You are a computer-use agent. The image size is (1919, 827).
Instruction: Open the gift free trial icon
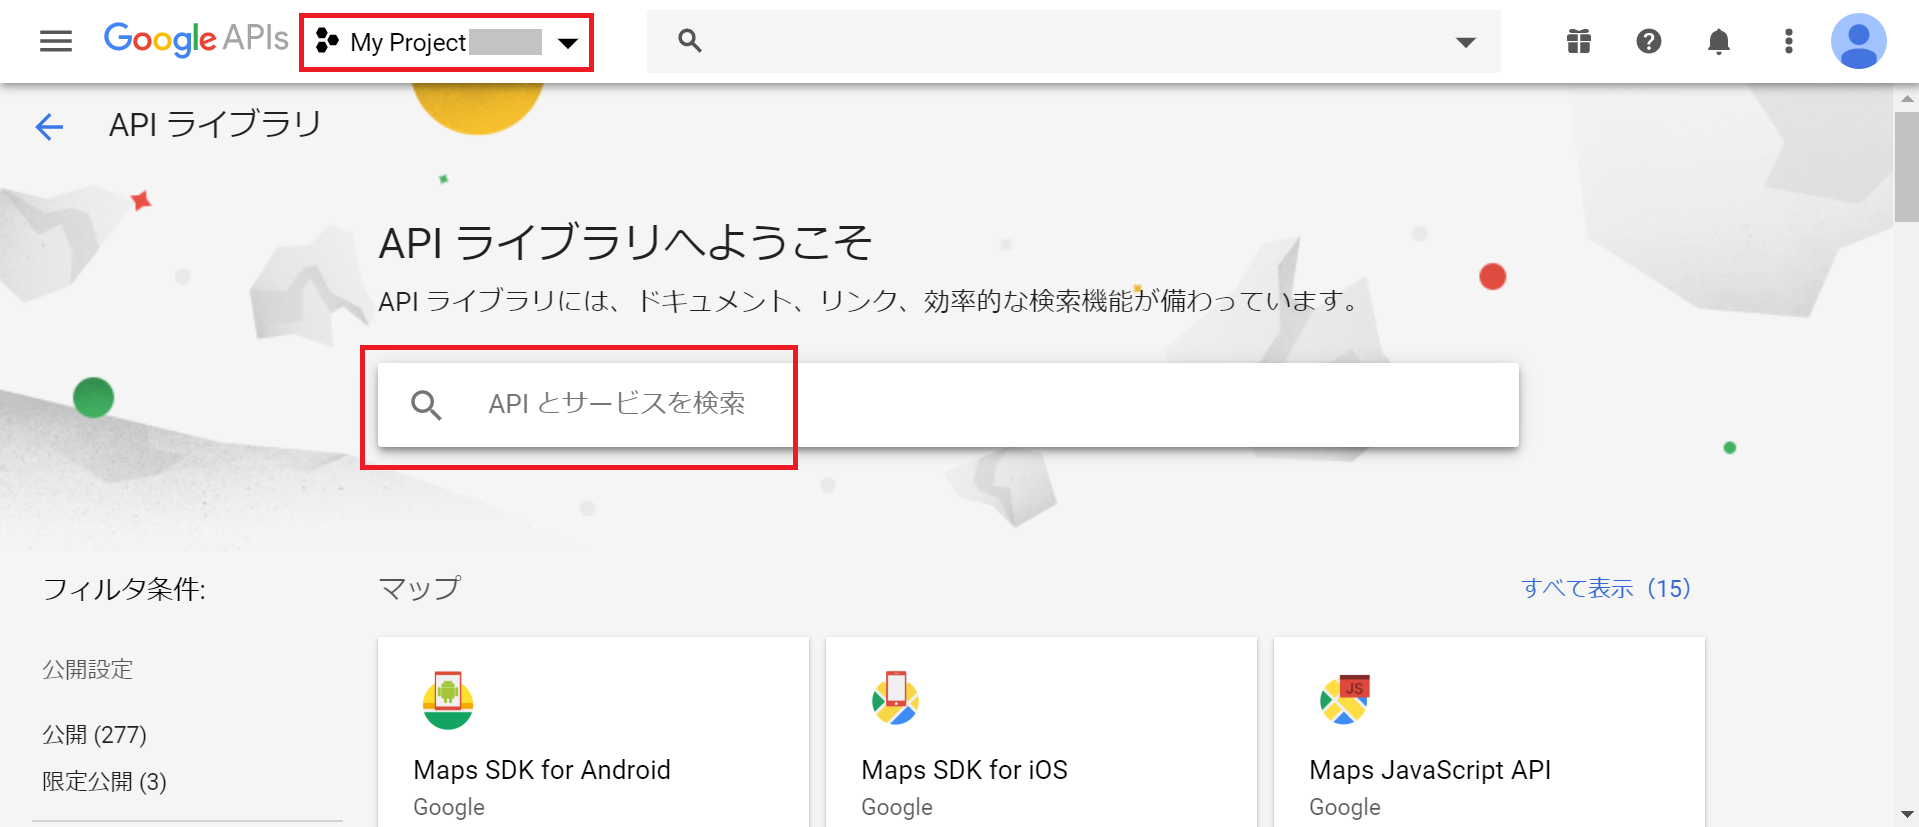(1579, 41)
